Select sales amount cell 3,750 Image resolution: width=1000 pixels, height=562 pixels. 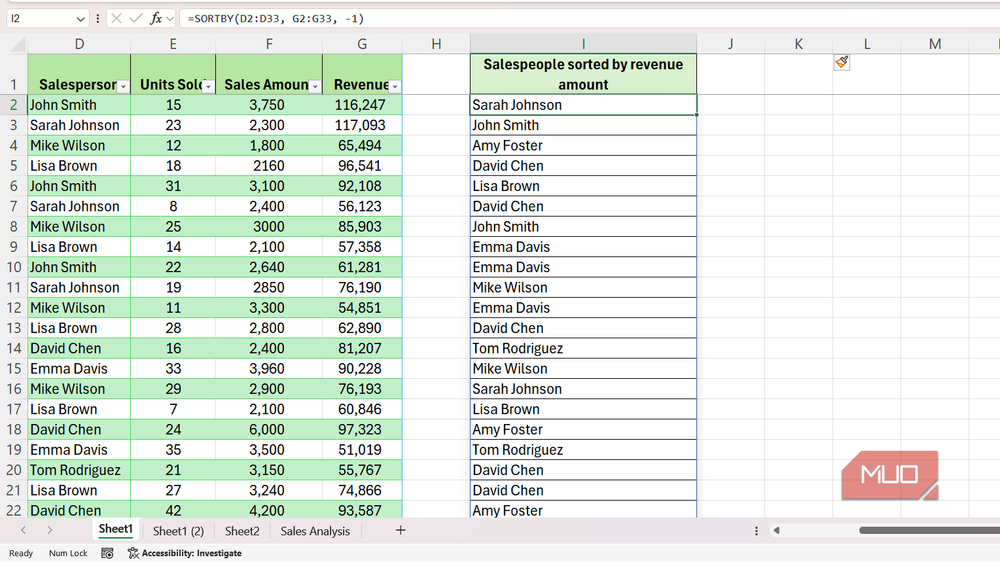[x=269, y=105]
